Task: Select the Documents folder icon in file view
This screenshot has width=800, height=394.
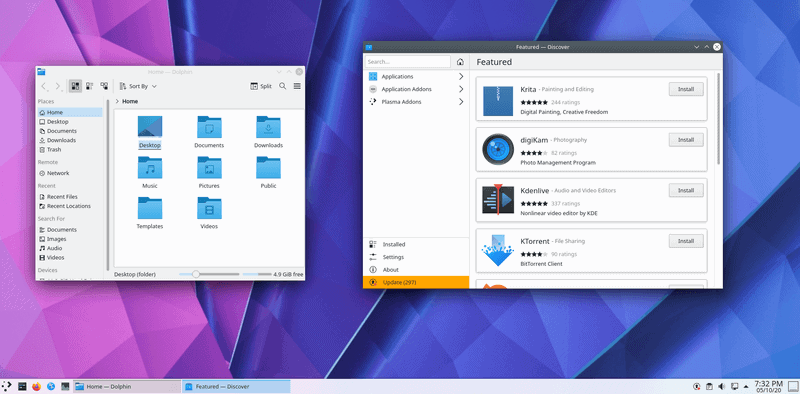Action: pos(209,127)
